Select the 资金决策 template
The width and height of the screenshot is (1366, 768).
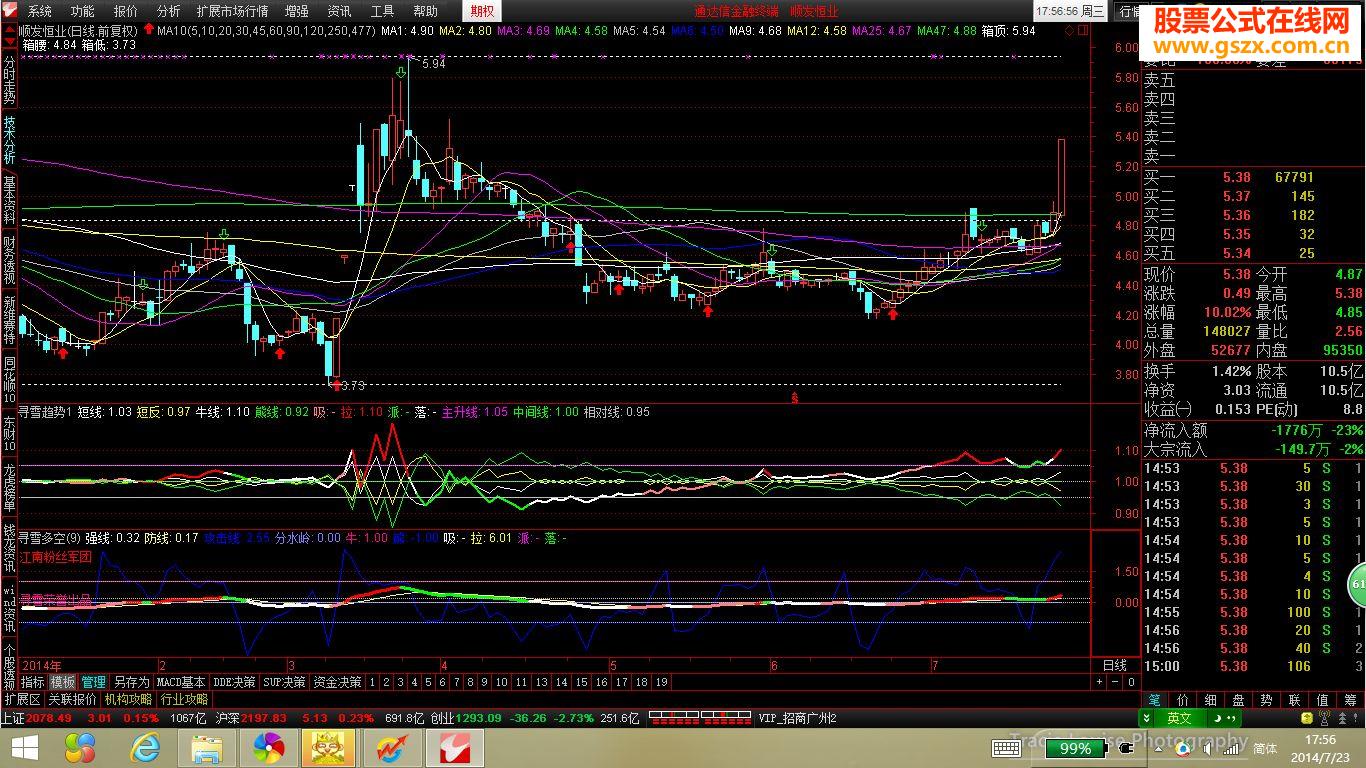click(337, 682)
